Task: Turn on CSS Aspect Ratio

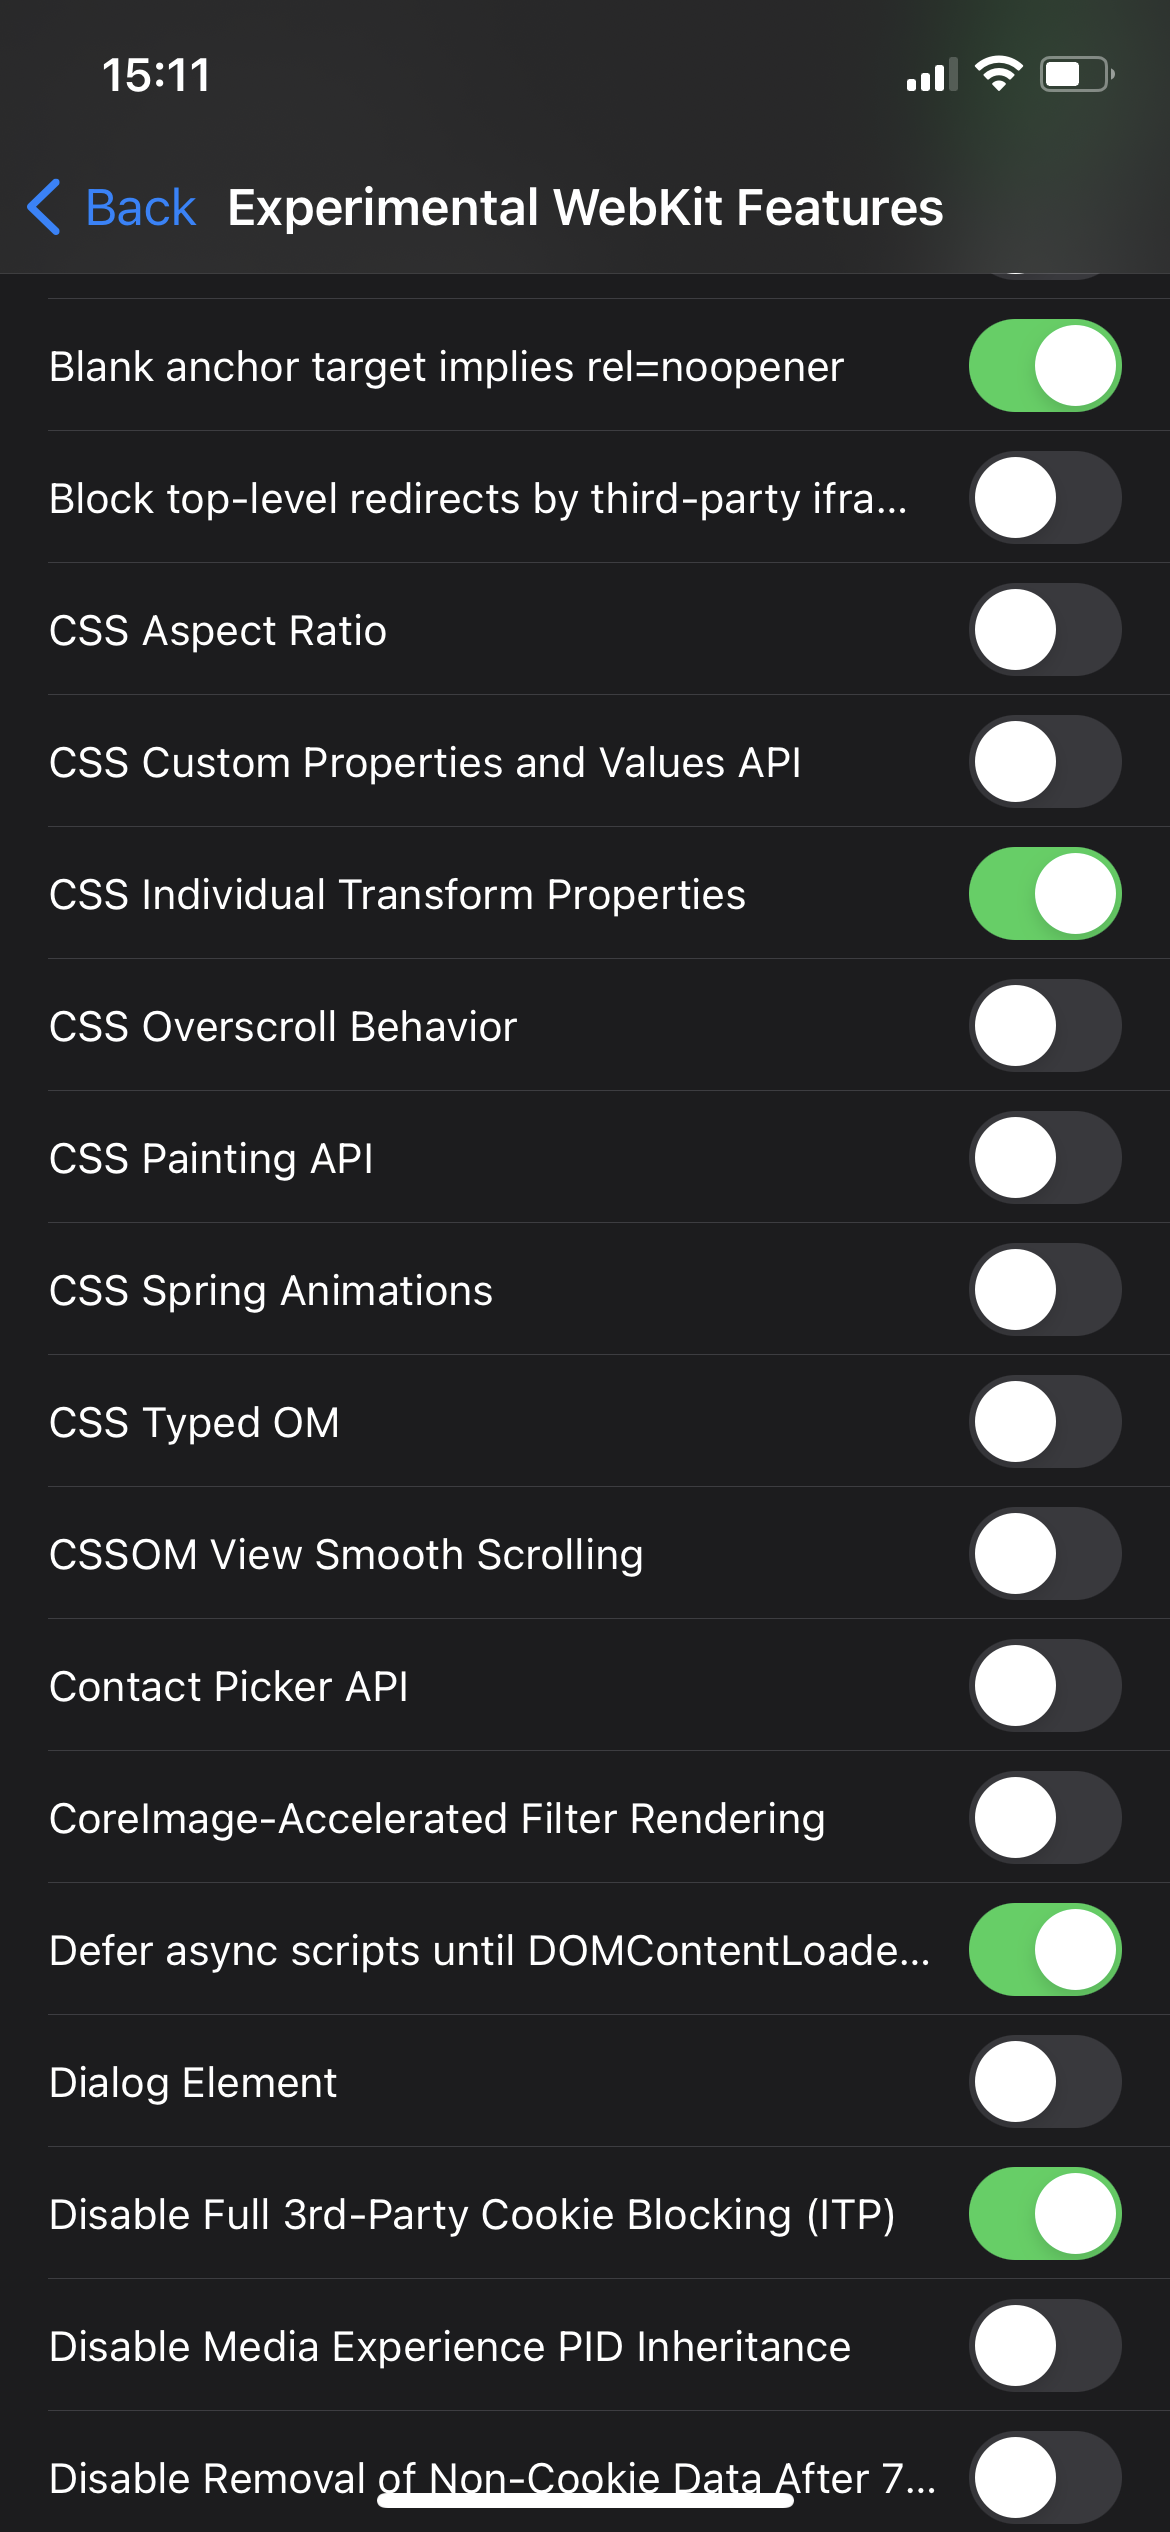Action: [1044, 630]
